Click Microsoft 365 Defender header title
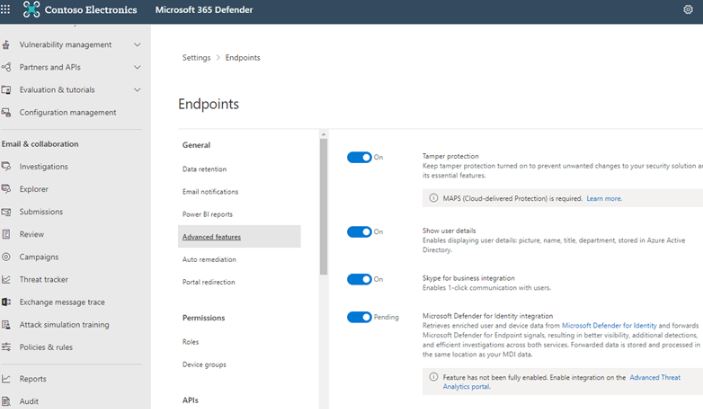Image resolution: width=703 pixels, height=409 pixels. (204, 9)
